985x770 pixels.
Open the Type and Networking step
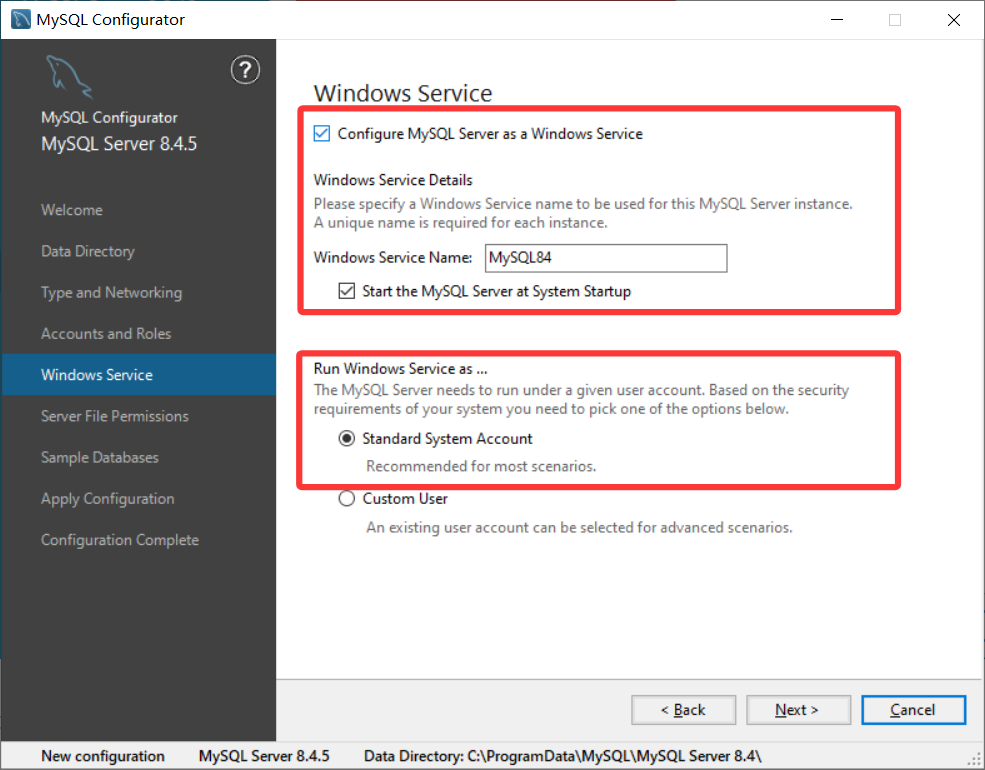(x=111, y=293)
